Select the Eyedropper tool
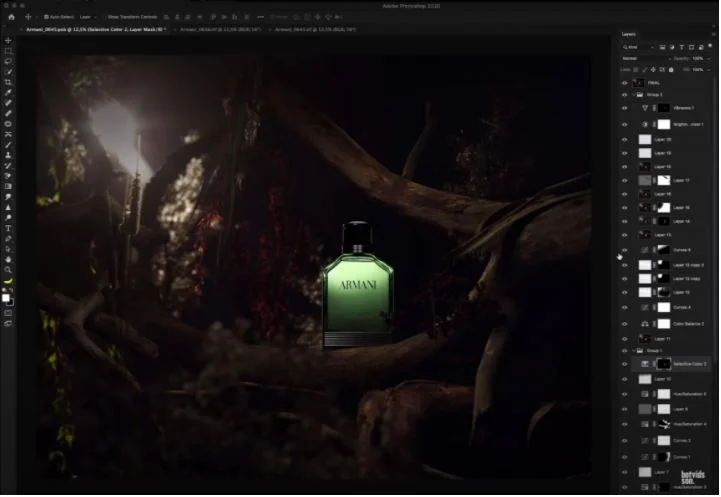 pyautogui.click(x=8, y=93)
